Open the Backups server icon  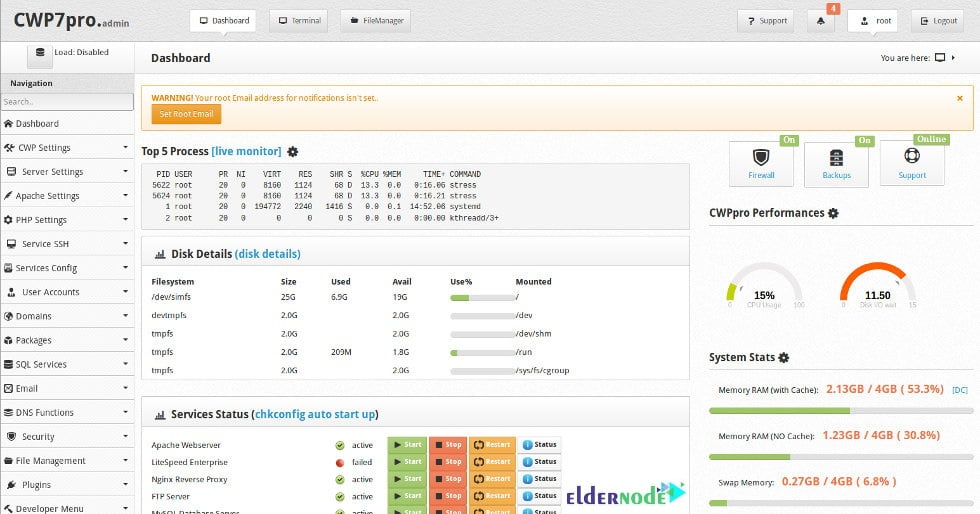[x=836, y=157]
